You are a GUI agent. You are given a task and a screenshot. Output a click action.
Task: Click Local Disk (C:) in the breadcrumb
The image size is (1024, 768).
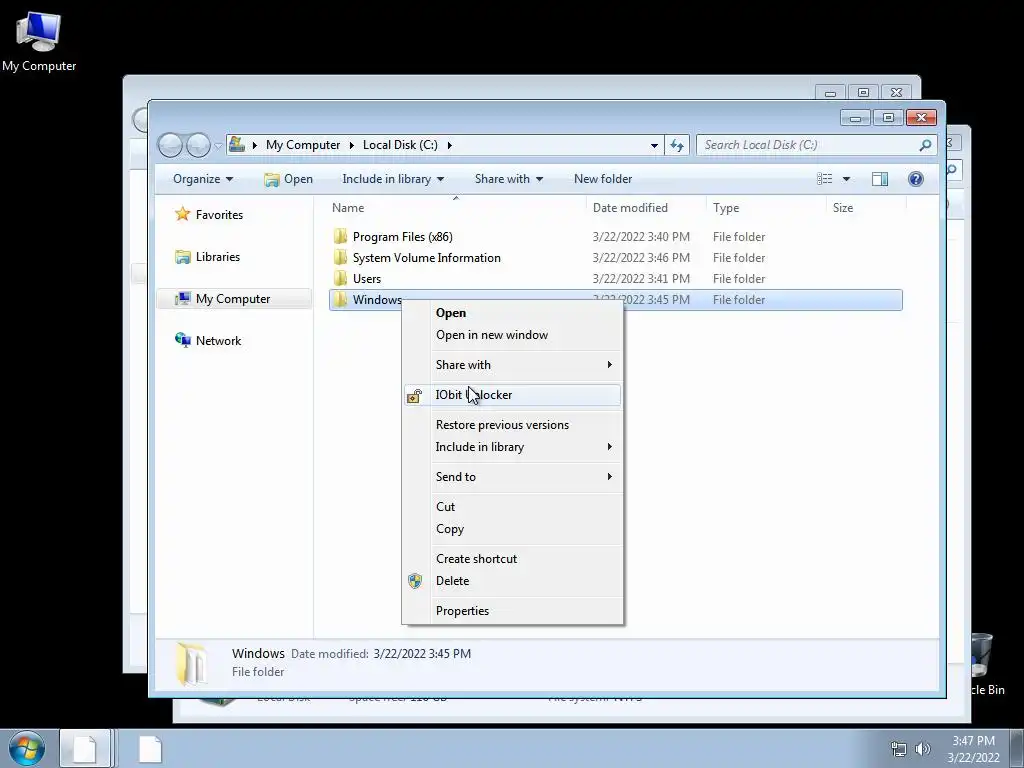[400, 145]
